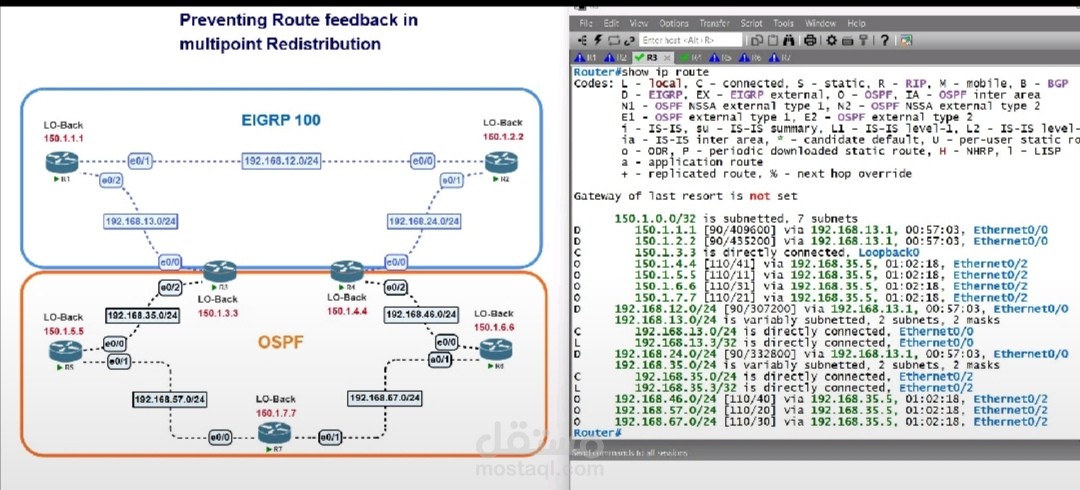The image size is (1080, 490).
Task: Click the 192.168.13.0/24 network label in diagram
Action: tap(143, 221)
